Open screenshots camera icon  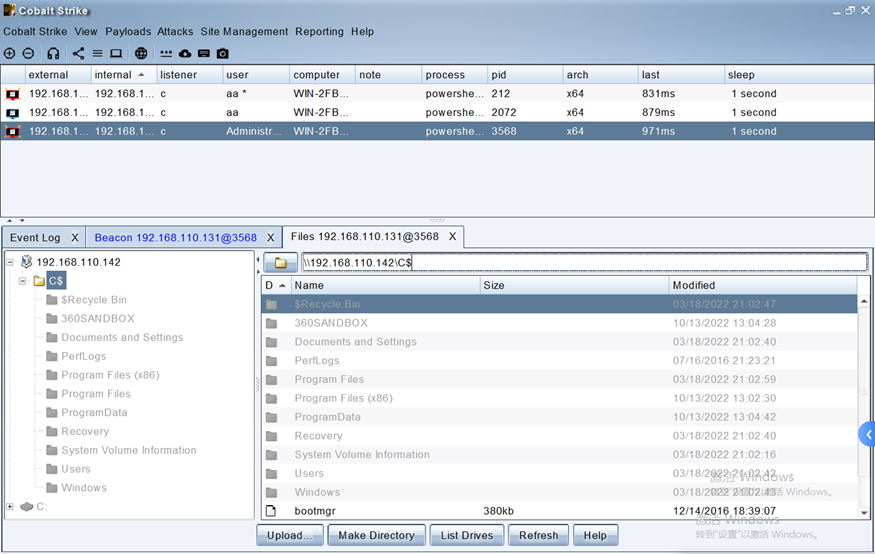coord(223,54)
